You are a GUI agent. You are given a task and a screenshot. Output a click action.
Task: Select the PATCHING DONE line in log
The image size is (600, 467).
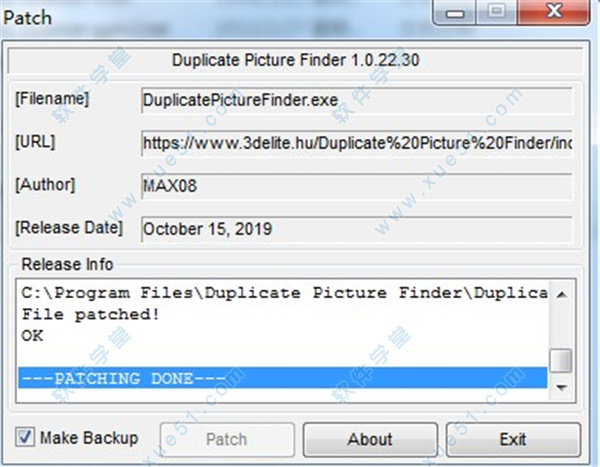[x=282, y=378]
